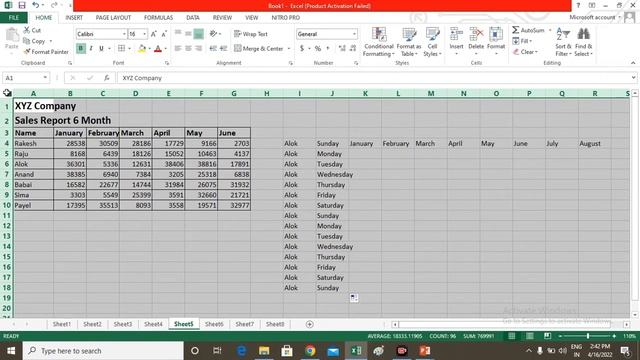Image resolution: width=640 pixels, height=360 pixels.
Task: Open the Calibri font name dropdown
Action: coord(124,34)
